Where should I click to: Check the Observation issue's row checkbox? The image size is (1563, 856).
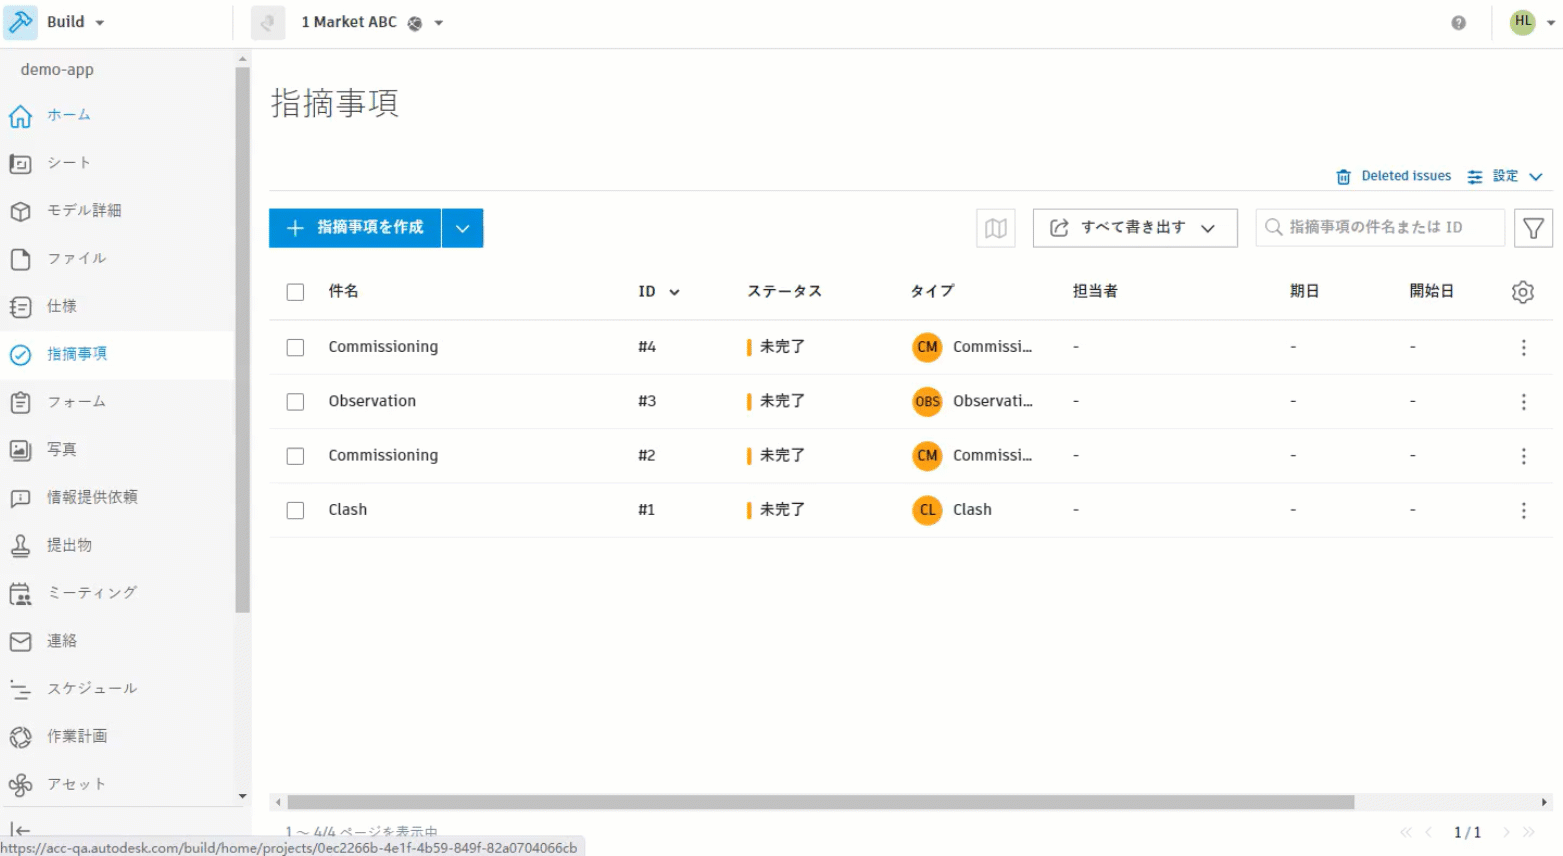click(x=295, y=401)
